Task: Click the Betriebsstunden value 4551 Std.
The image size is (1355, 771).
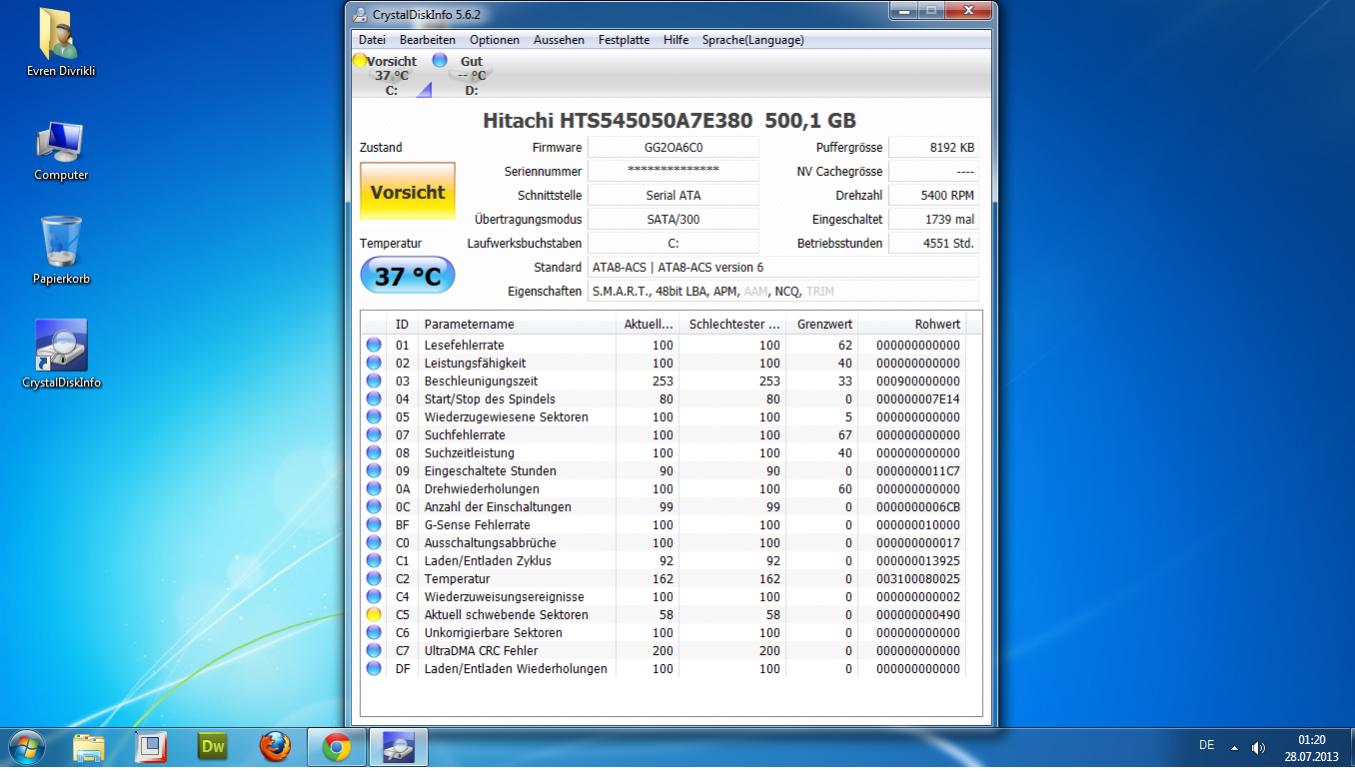Action: tap(933, 243)
